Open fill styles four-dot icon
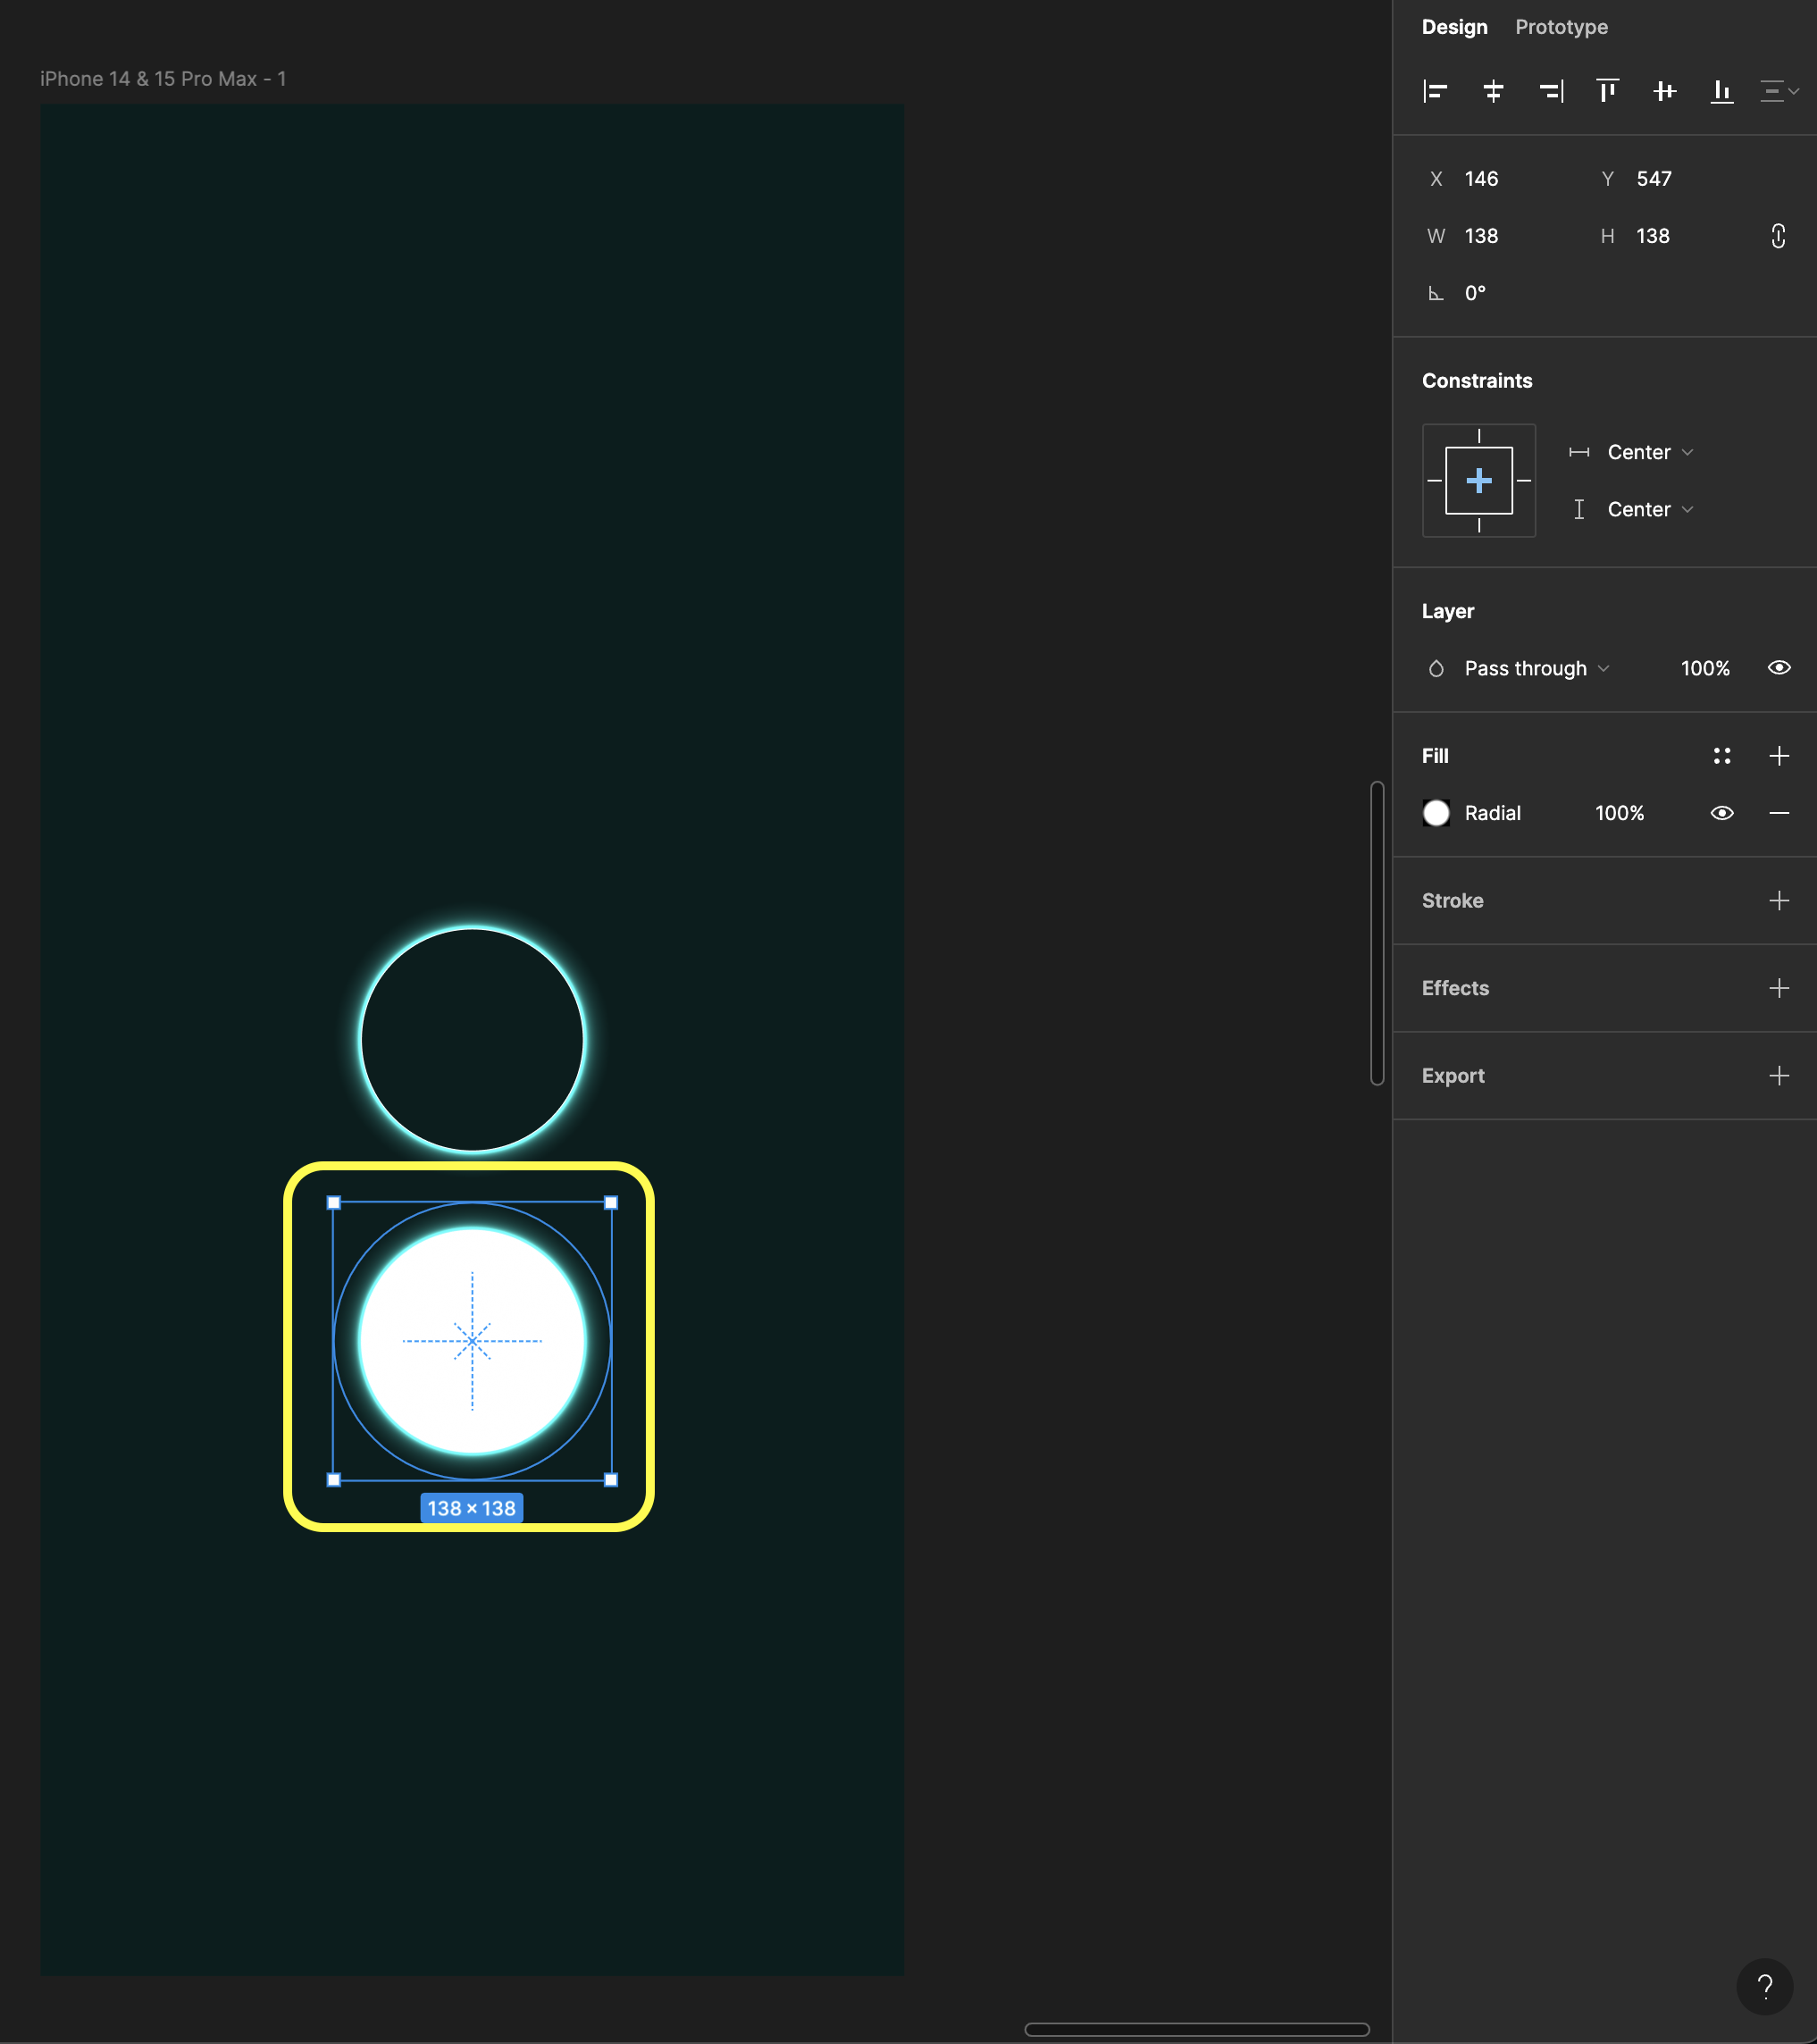 1721,756
